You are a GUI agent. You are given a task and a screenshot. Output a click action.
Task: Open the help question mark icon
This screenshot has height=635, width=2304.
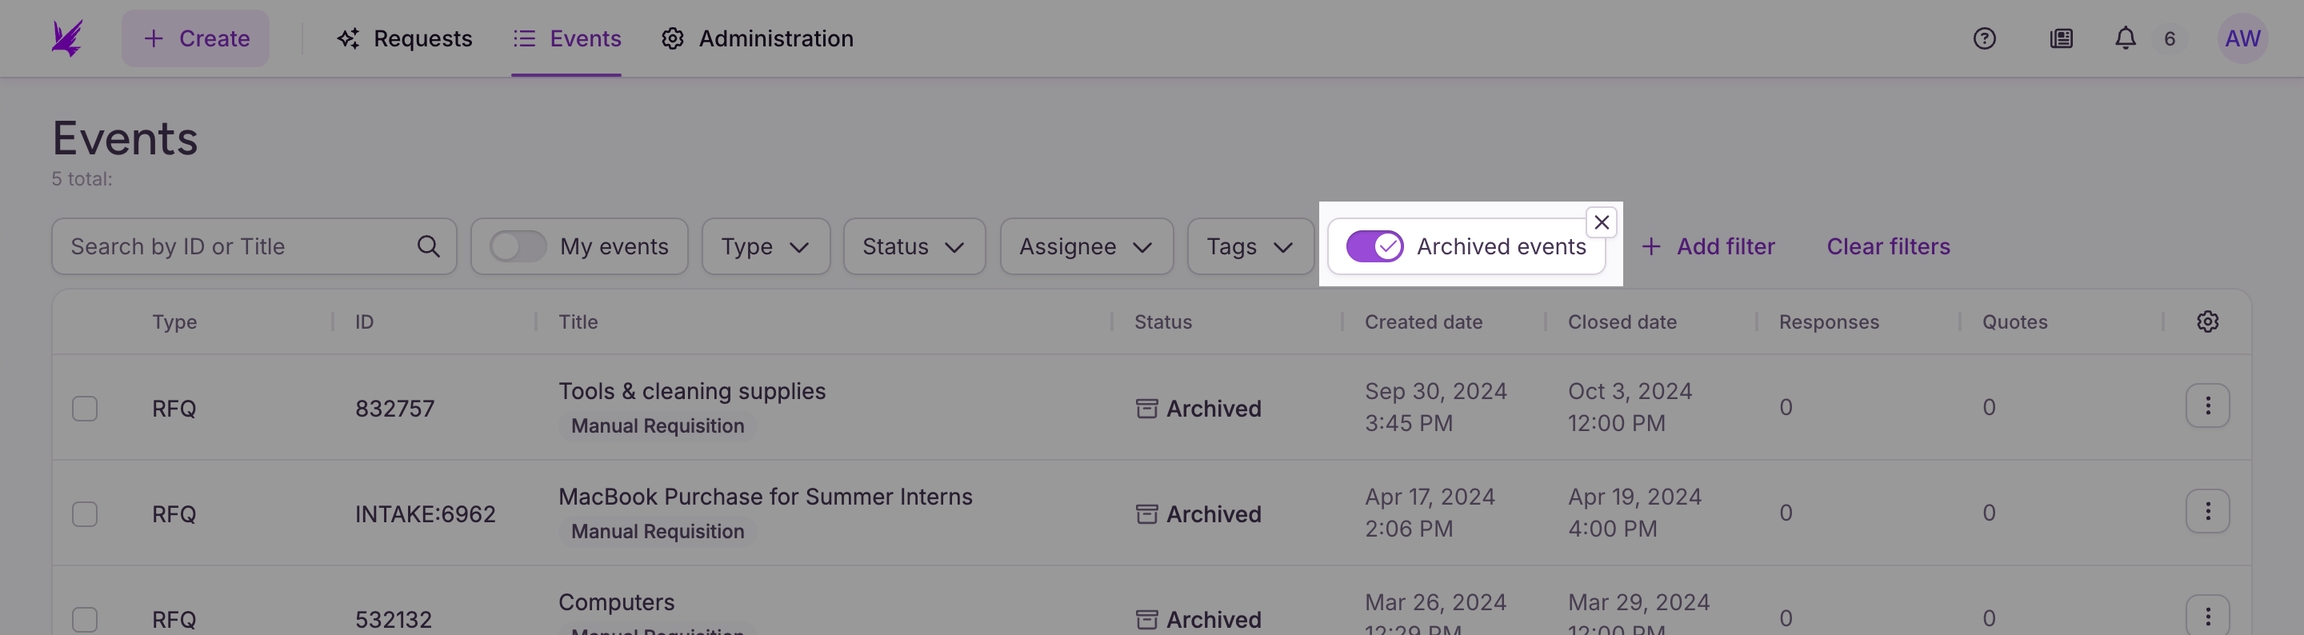[x=1984, y=38]
